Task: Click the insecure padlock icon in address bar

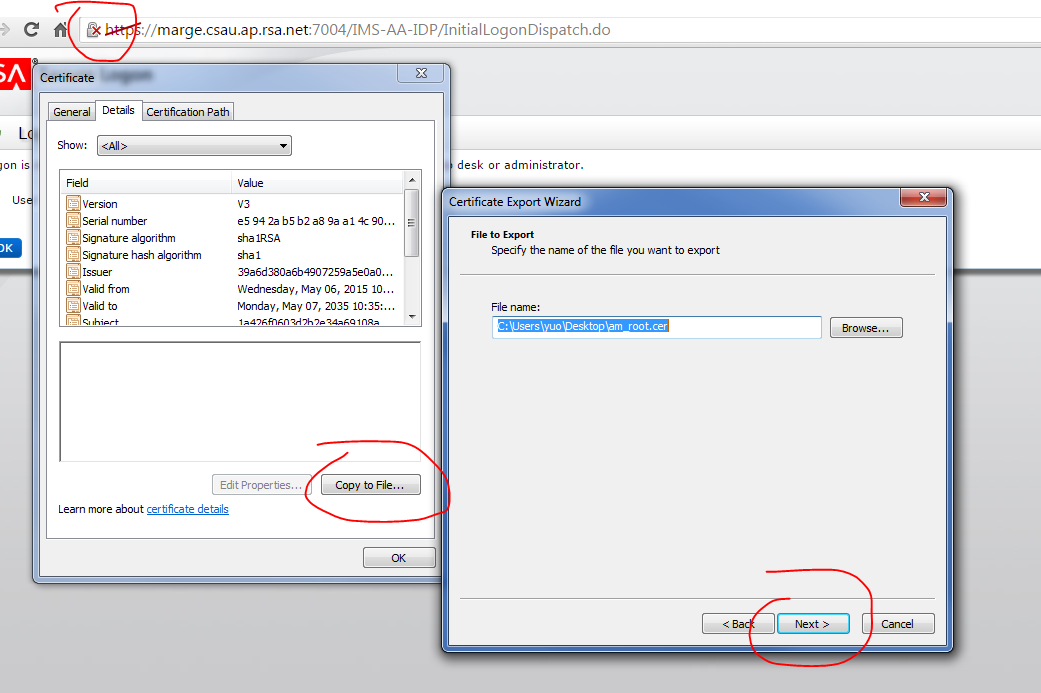Action: (x=93, y=30)
